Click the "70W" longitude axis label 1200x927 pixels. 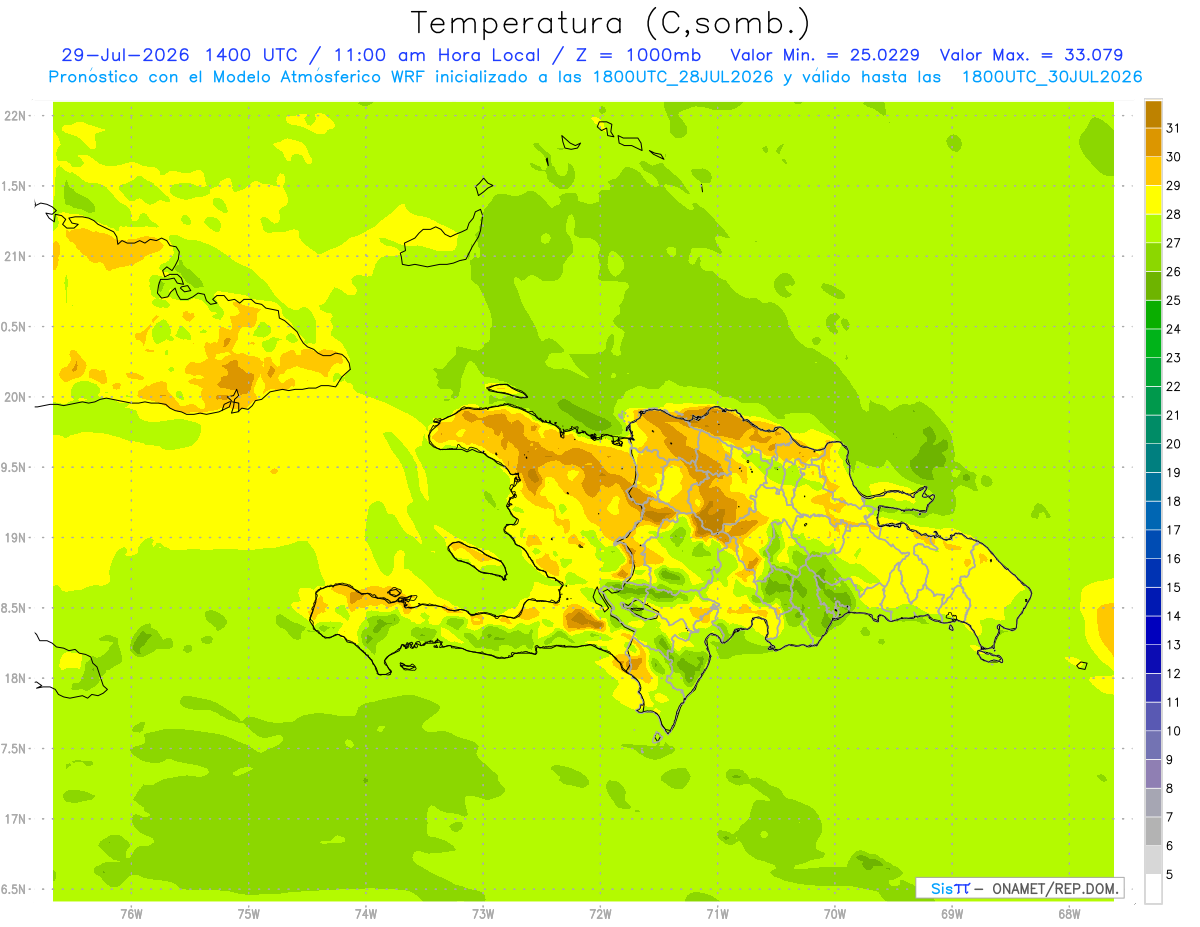(835, 913)
